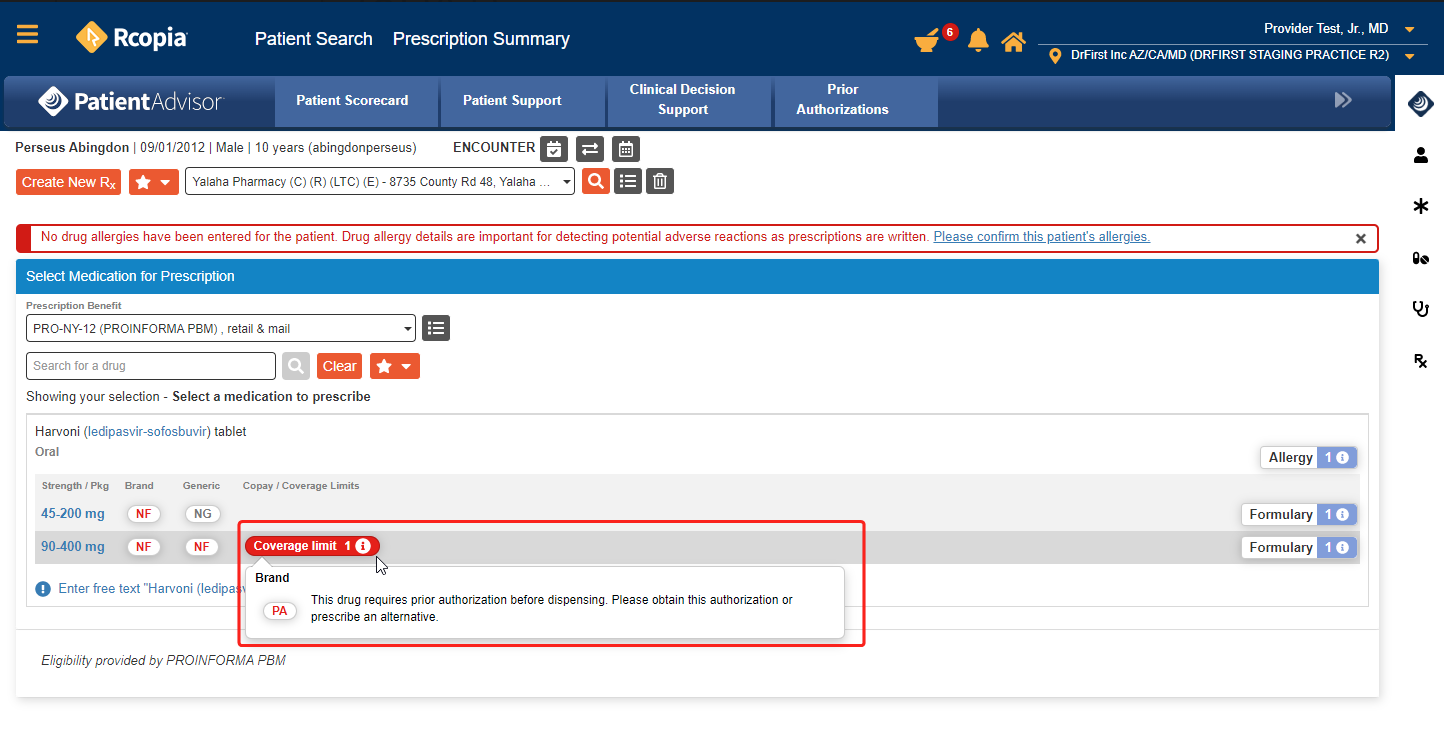
Task: Click the Coverage limit badge
Action: (312, 546)
